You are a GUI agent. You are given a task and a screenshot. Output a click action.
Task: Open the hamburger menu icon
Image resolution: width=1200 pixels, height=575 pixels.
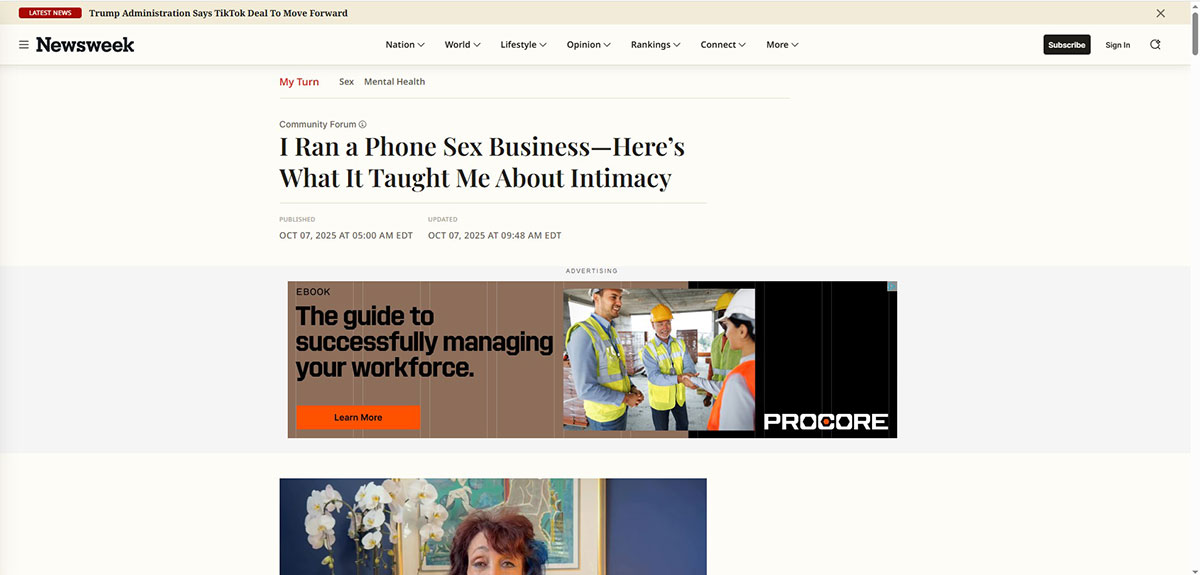pos(24,45)
